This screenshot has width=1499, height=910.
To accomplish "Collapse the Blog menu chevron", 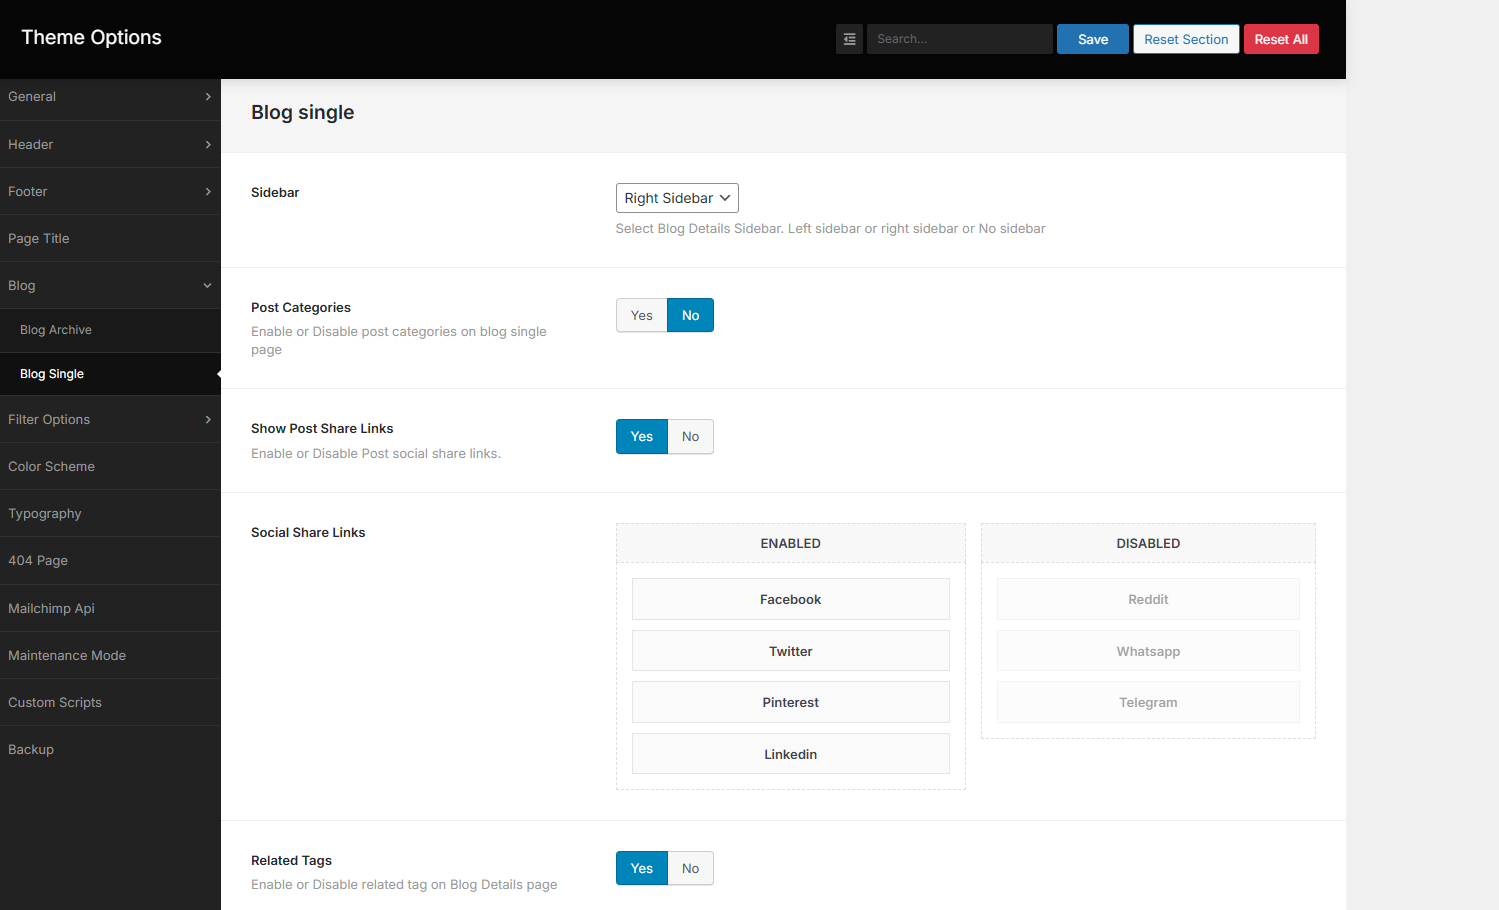I will 208,286.
